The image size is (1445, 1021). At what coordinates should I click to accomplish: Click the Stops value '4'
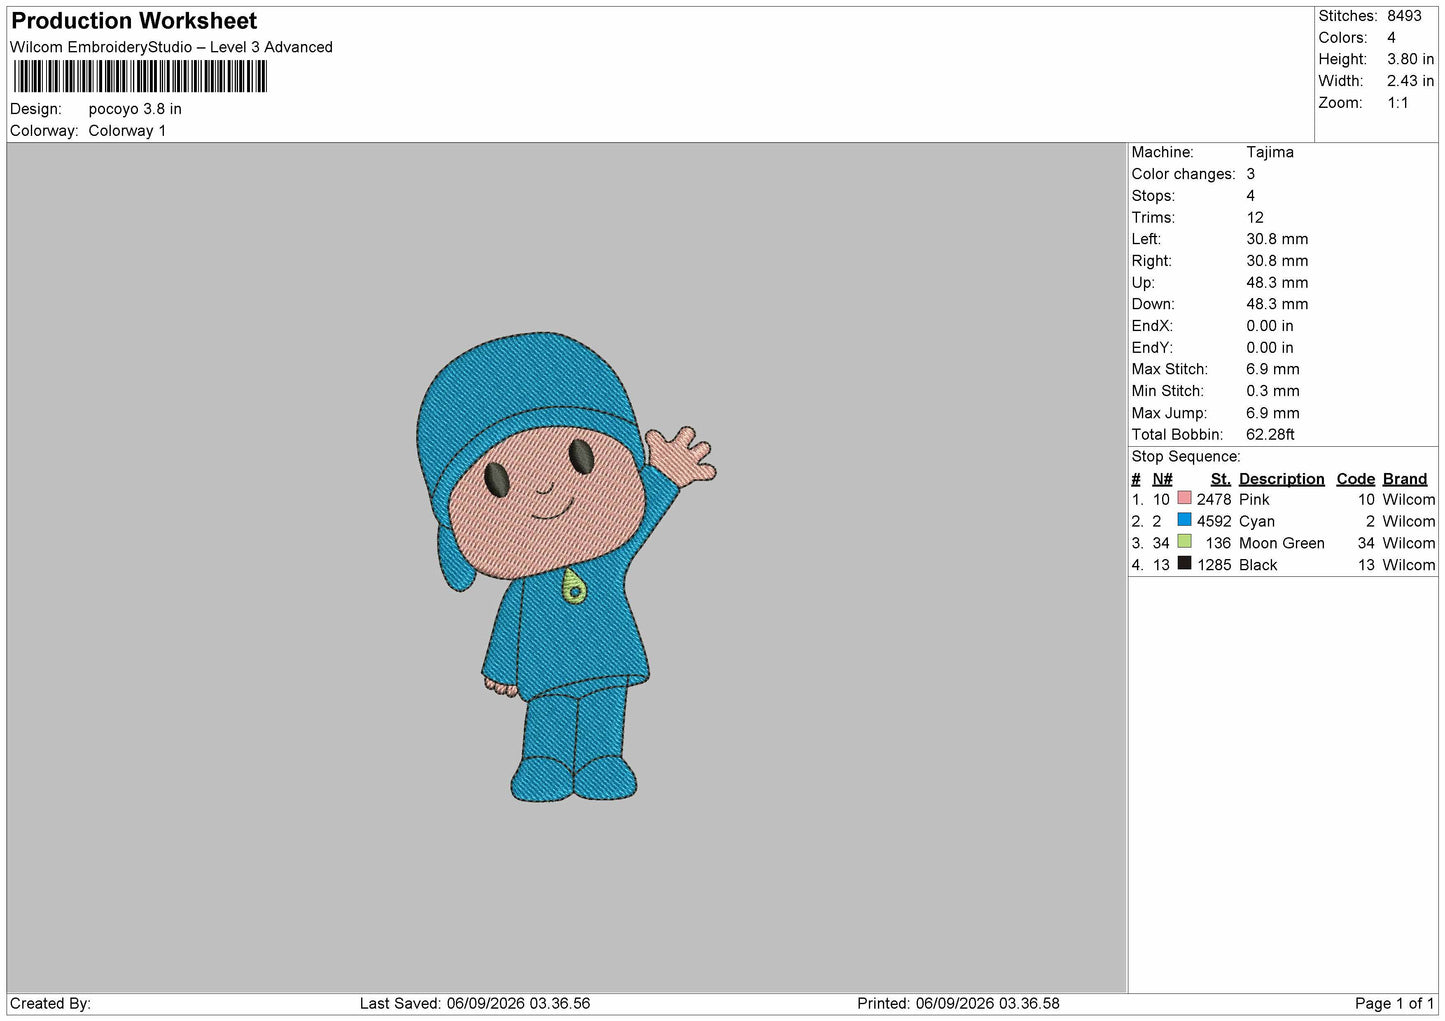coord(1250,196)
